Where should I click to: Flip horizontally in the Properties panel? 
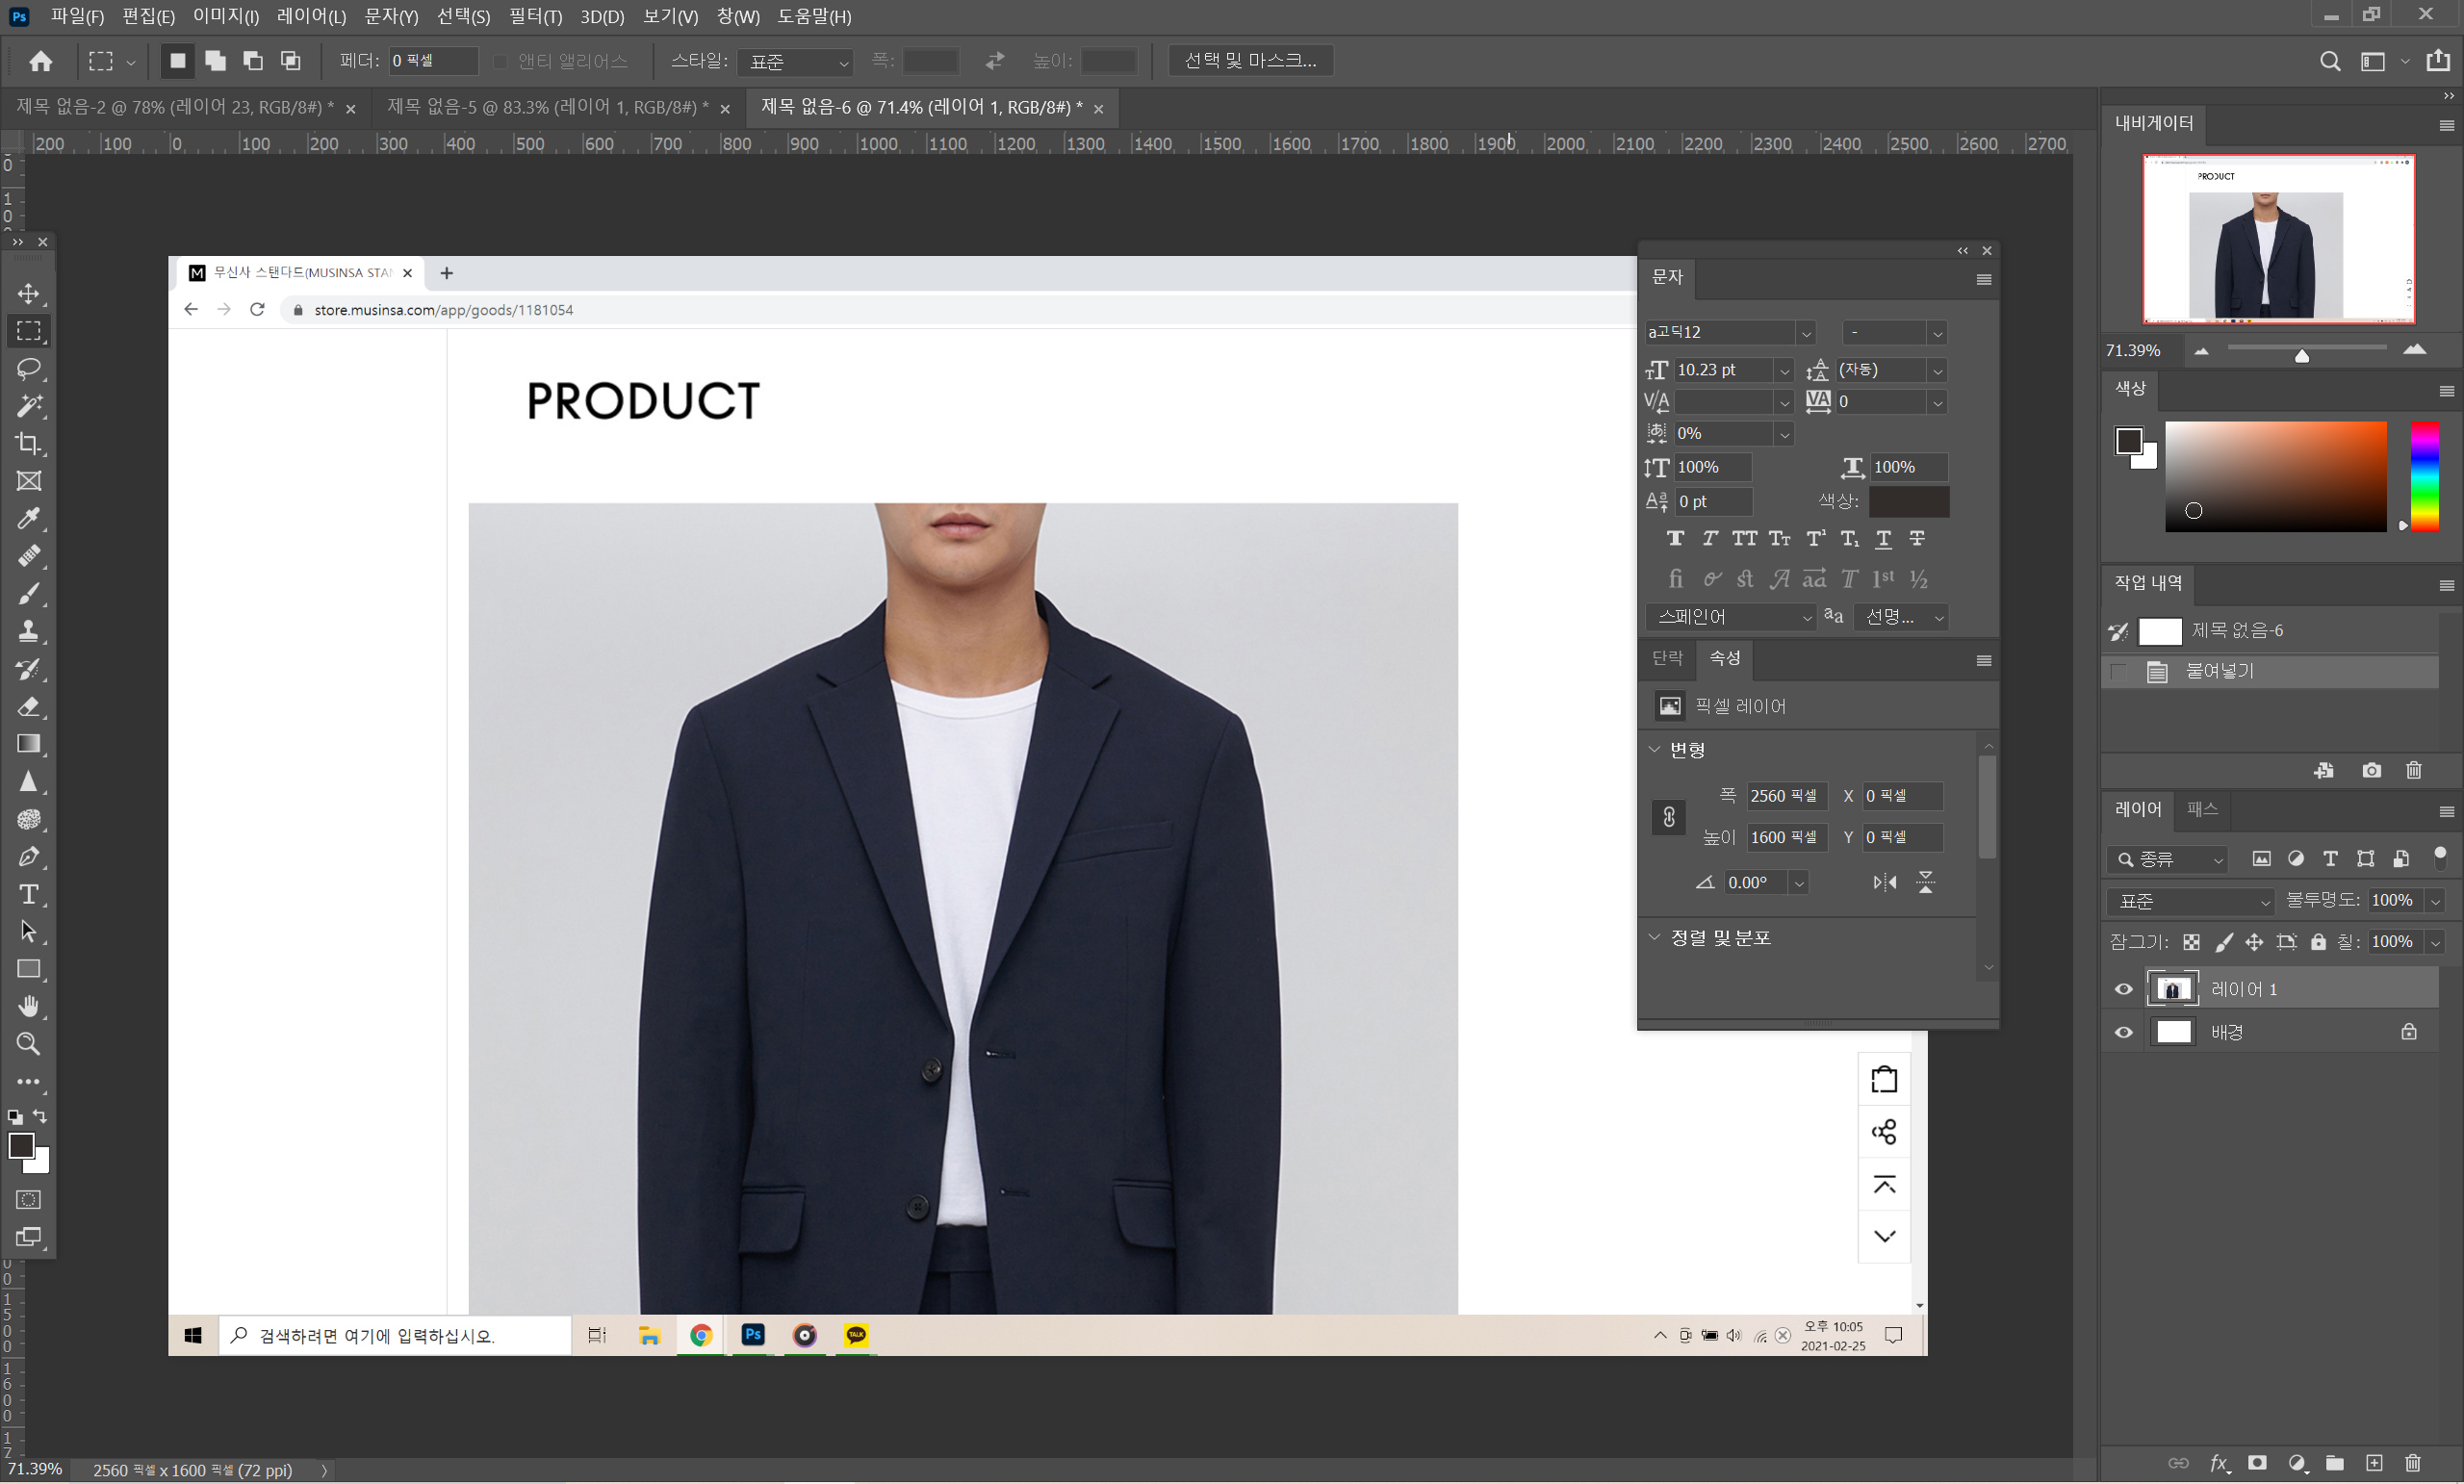click(x=1884, y=882)
